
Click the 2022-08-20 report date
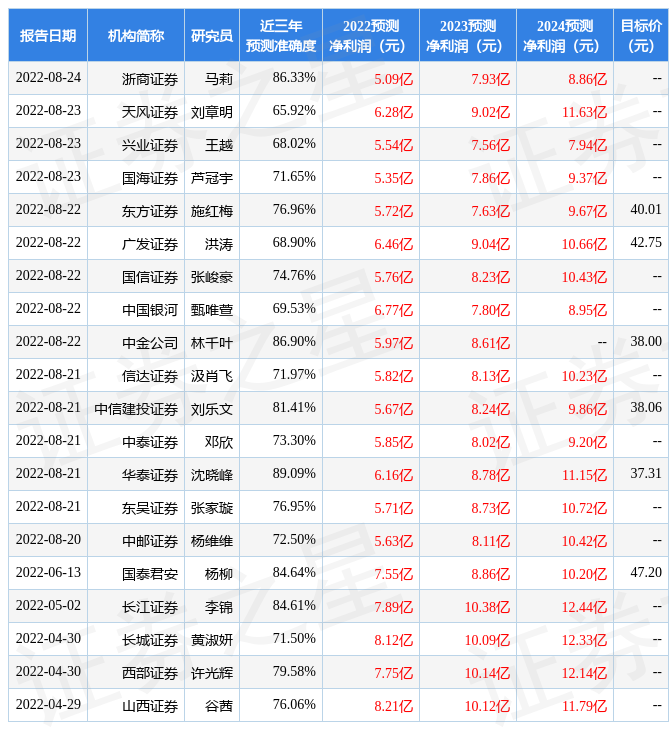click(x=48, y=540)
